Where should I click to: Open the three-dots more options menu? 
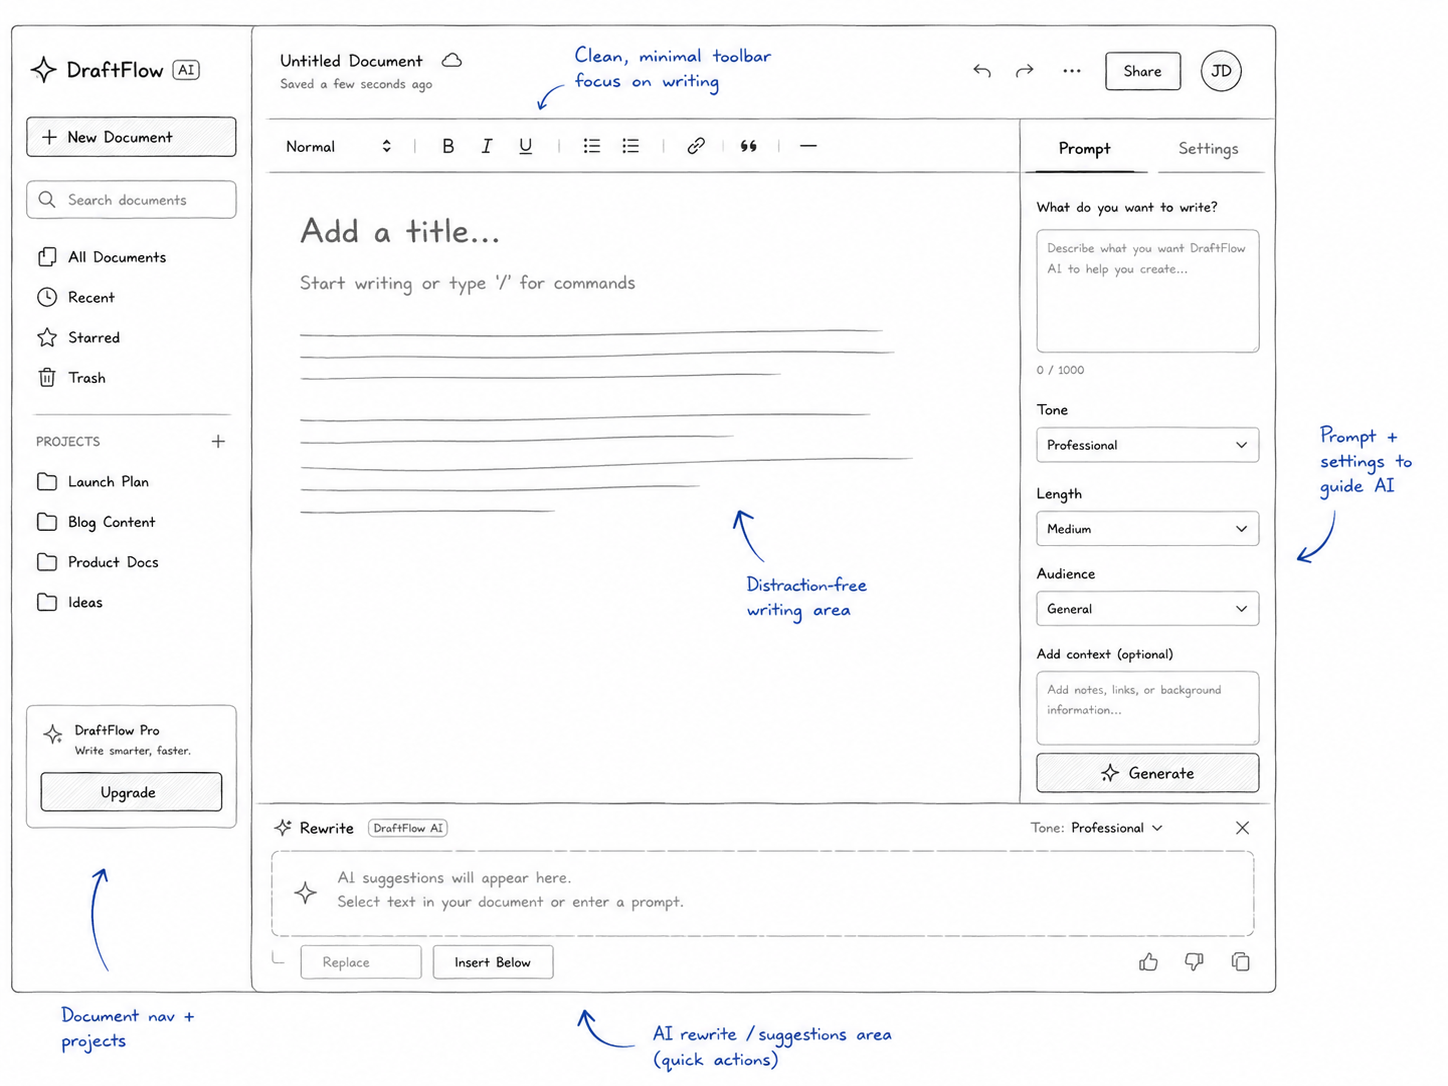1072,71
